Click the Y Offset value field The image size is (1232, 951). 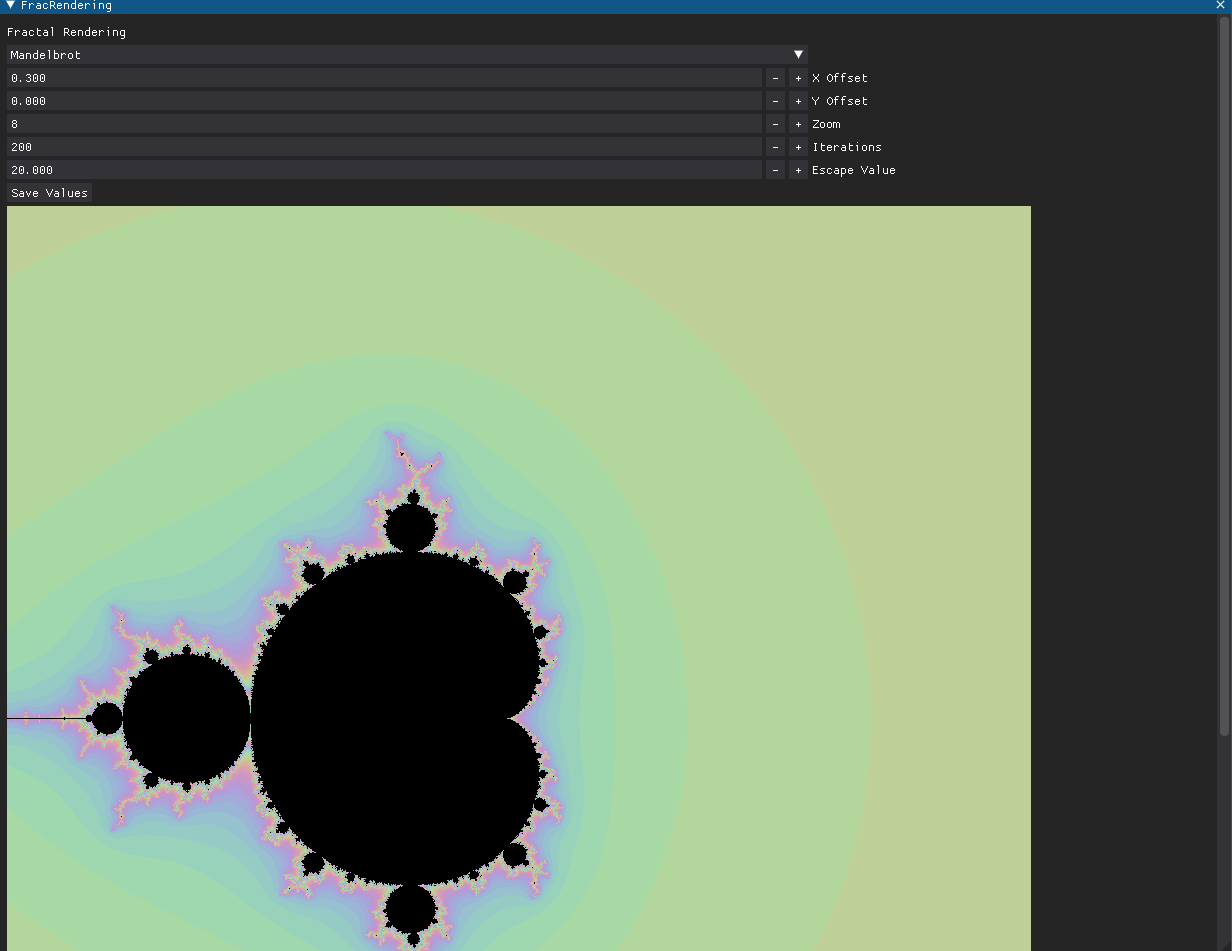(x=384, y=101)
